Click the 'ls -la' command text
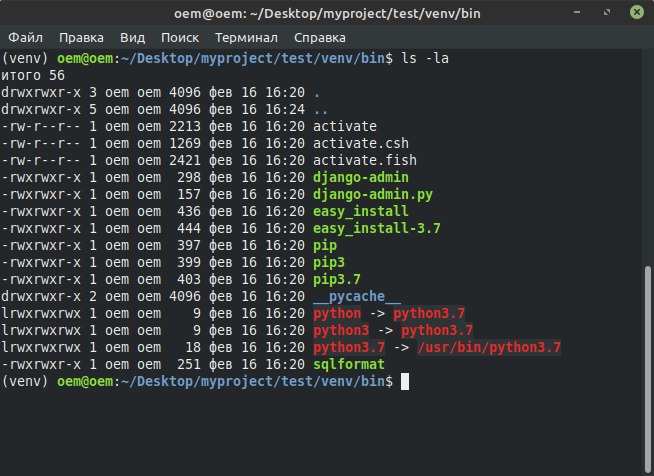654x476 pixels. [425, 58]
